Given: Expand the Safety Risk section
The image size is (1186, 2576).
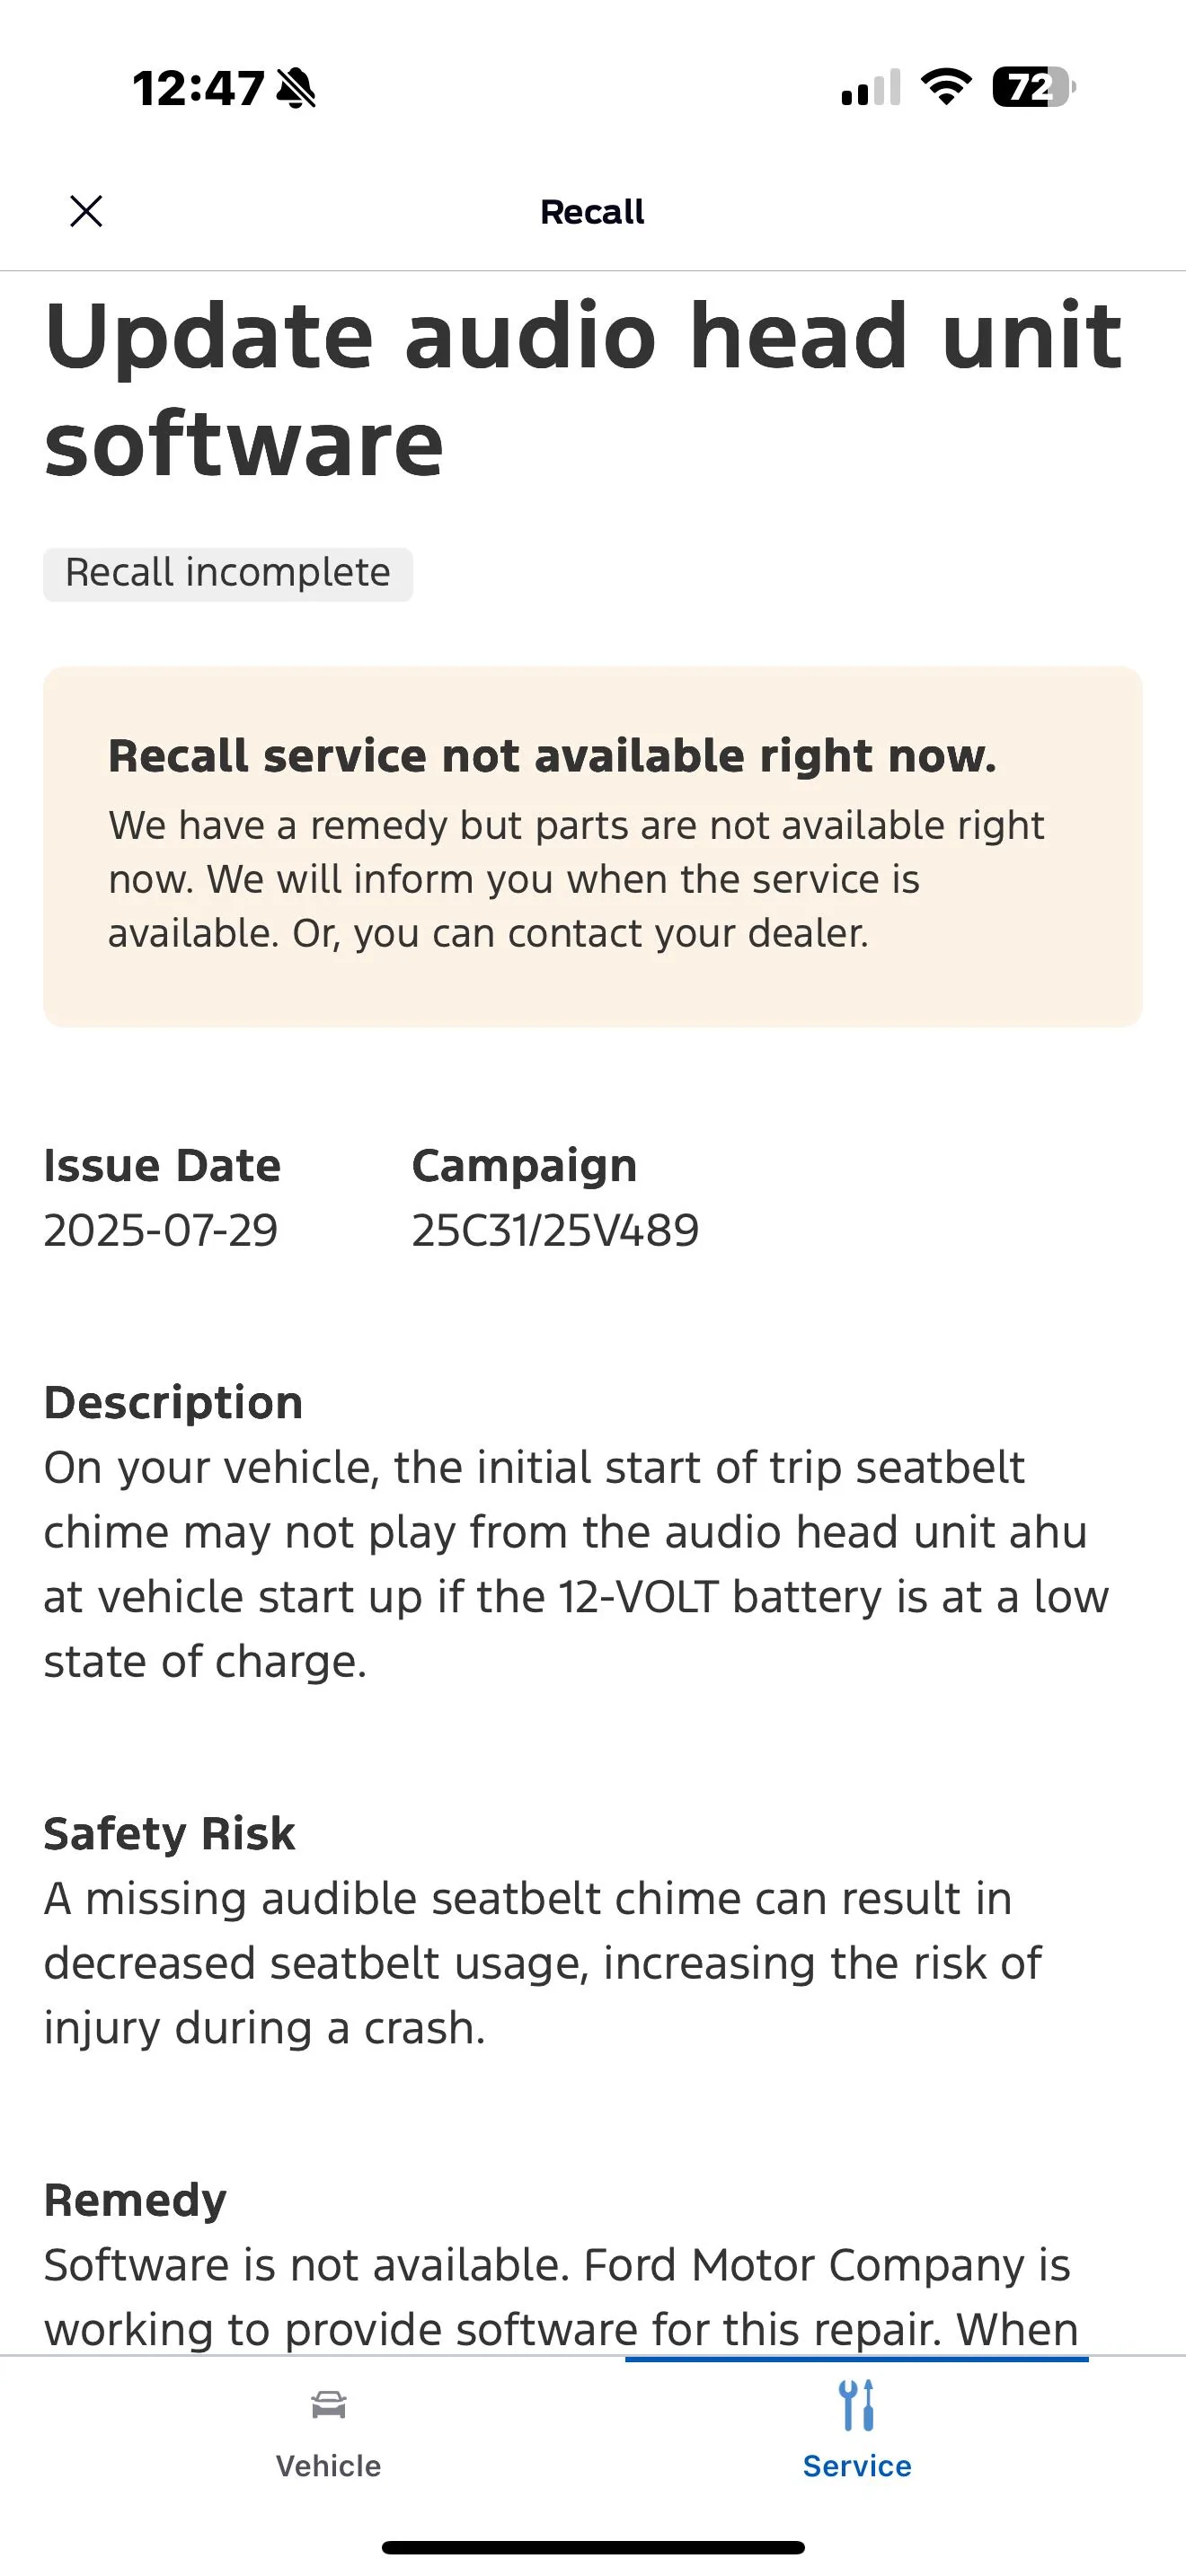Looking at the screenshot, I should pyautogui.click(x=168, y=1833).
